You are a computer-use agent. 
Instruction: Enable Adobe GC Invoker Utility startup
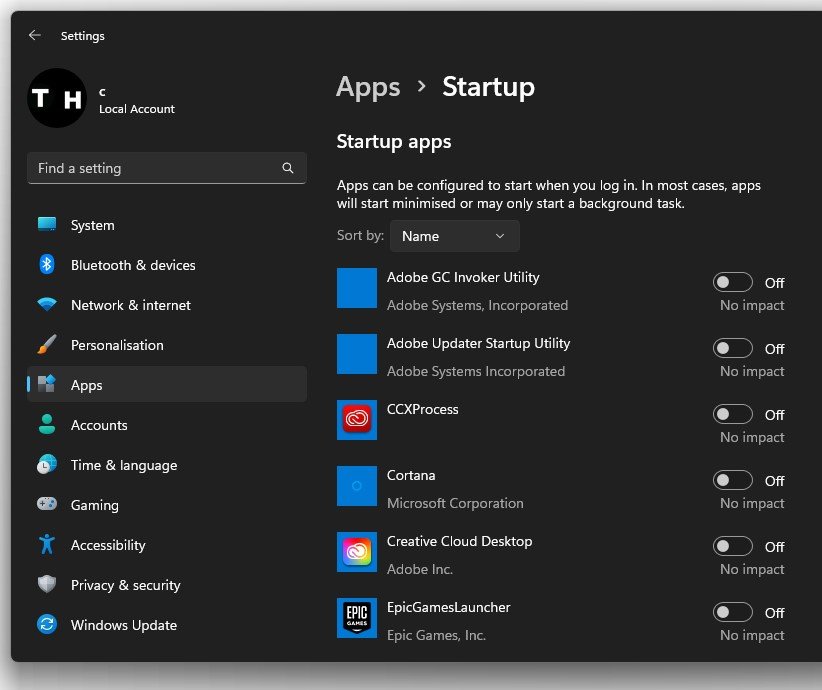pyautogui.click(x=733, y=283)
